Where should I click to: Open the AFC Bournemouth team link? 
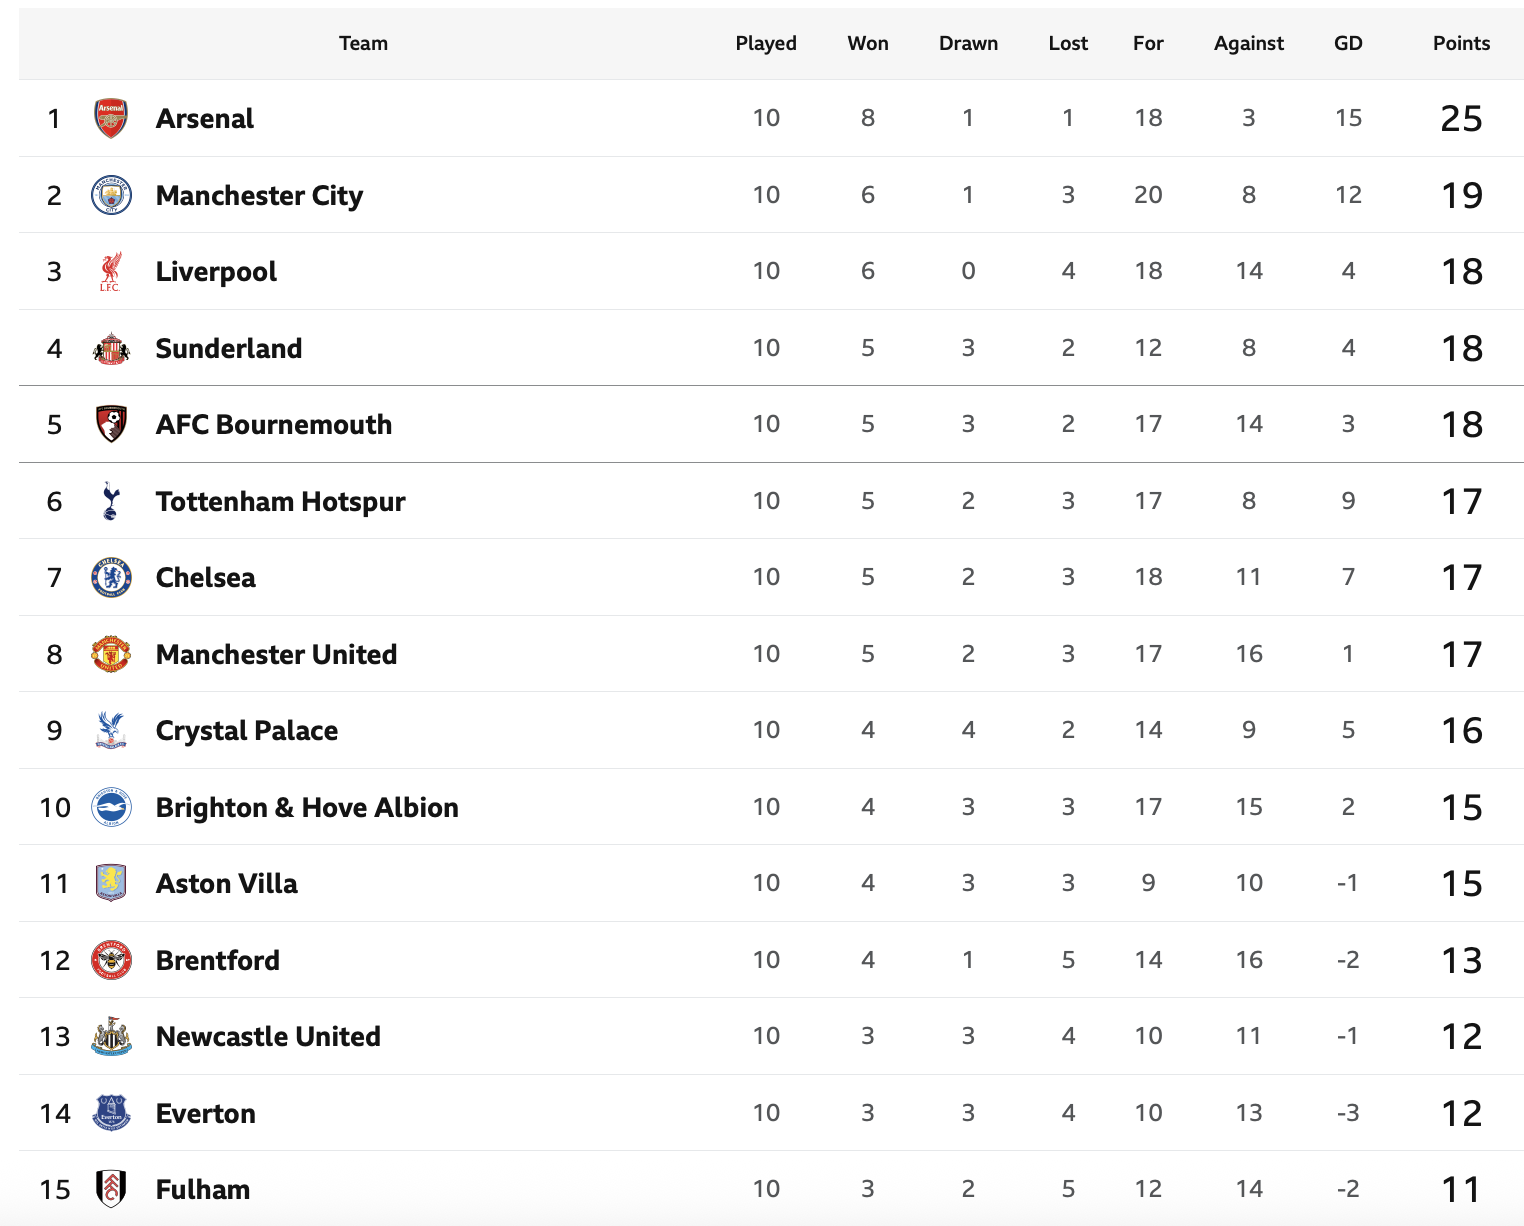pyautogui.click(x=273, y=425)
